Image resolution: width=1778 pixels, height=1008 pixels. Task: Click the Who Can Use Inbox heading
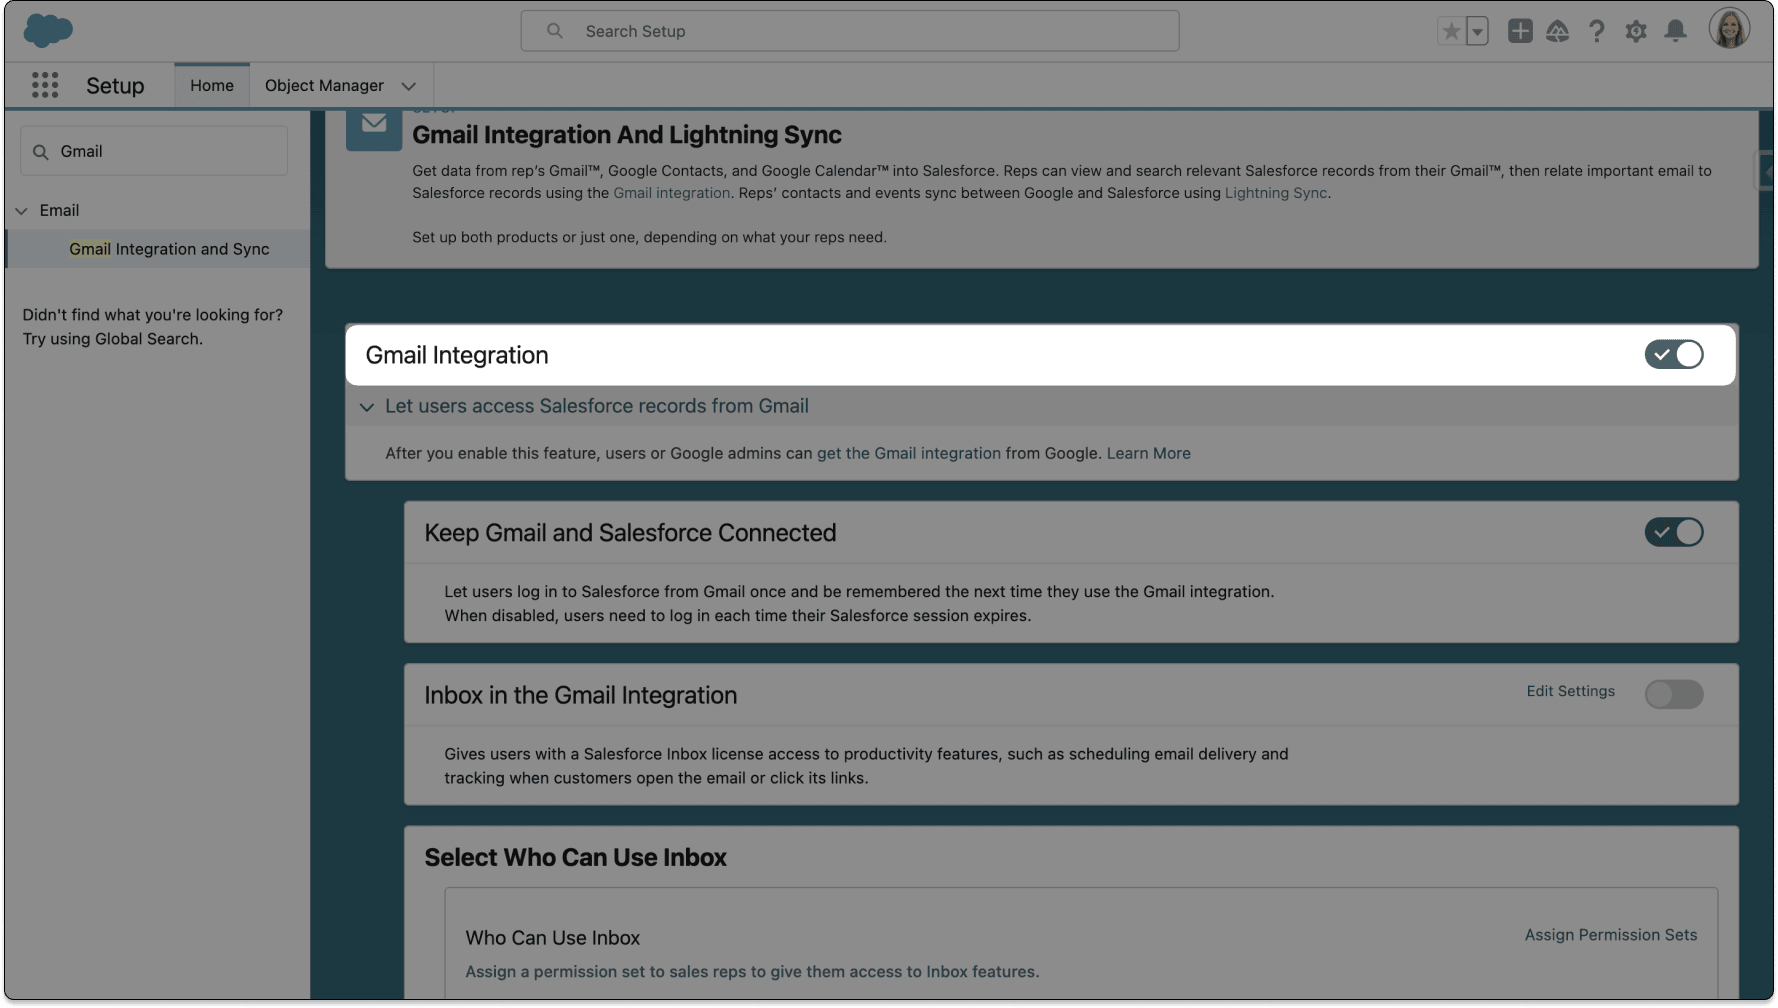[553, 938]
